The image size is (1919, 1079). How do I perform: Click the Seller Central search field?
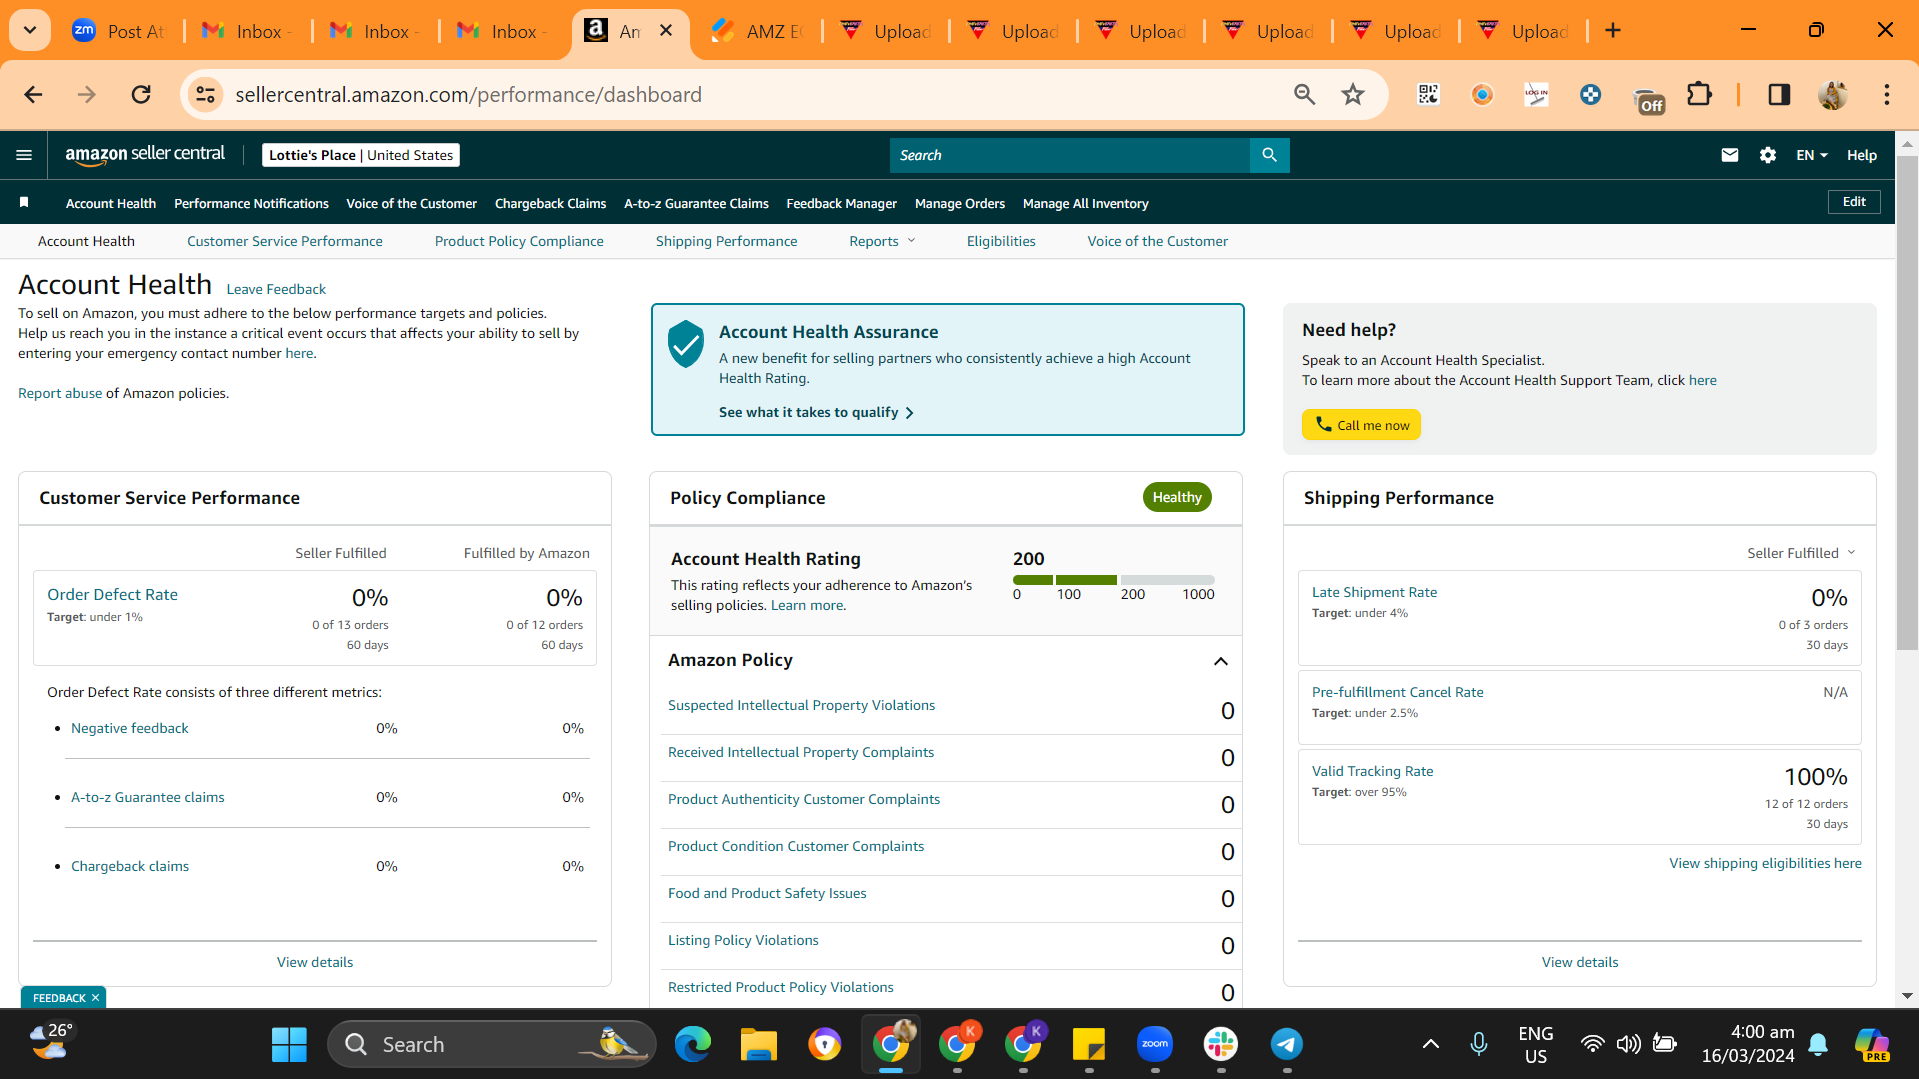pyautogui.click(x=1070, y=155)
